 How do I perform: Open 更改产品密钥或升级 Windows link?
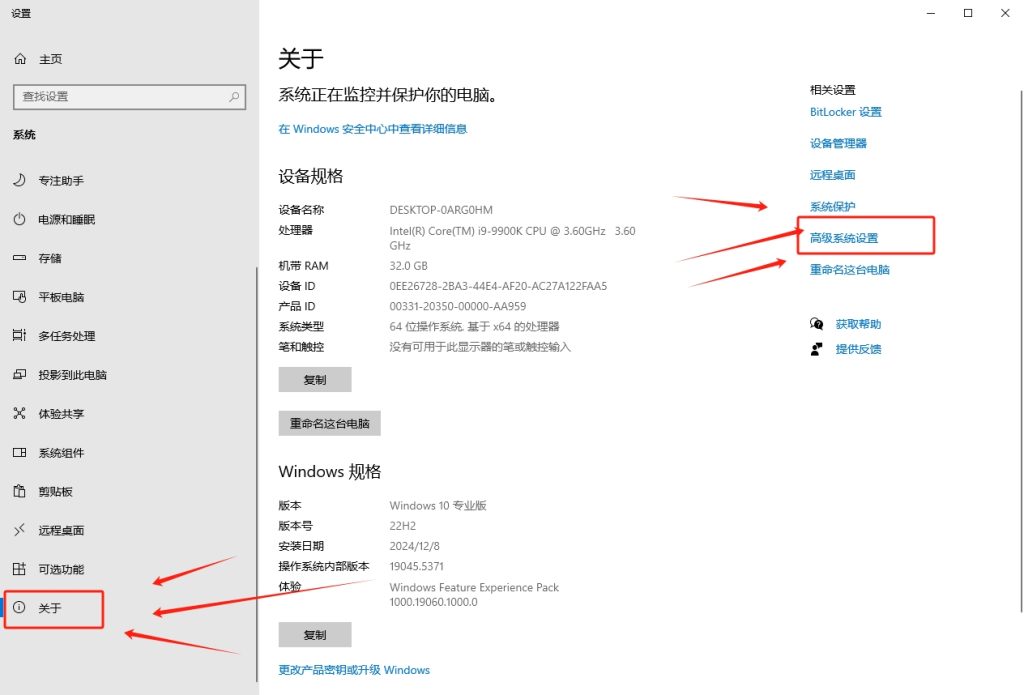click(354, 670)
